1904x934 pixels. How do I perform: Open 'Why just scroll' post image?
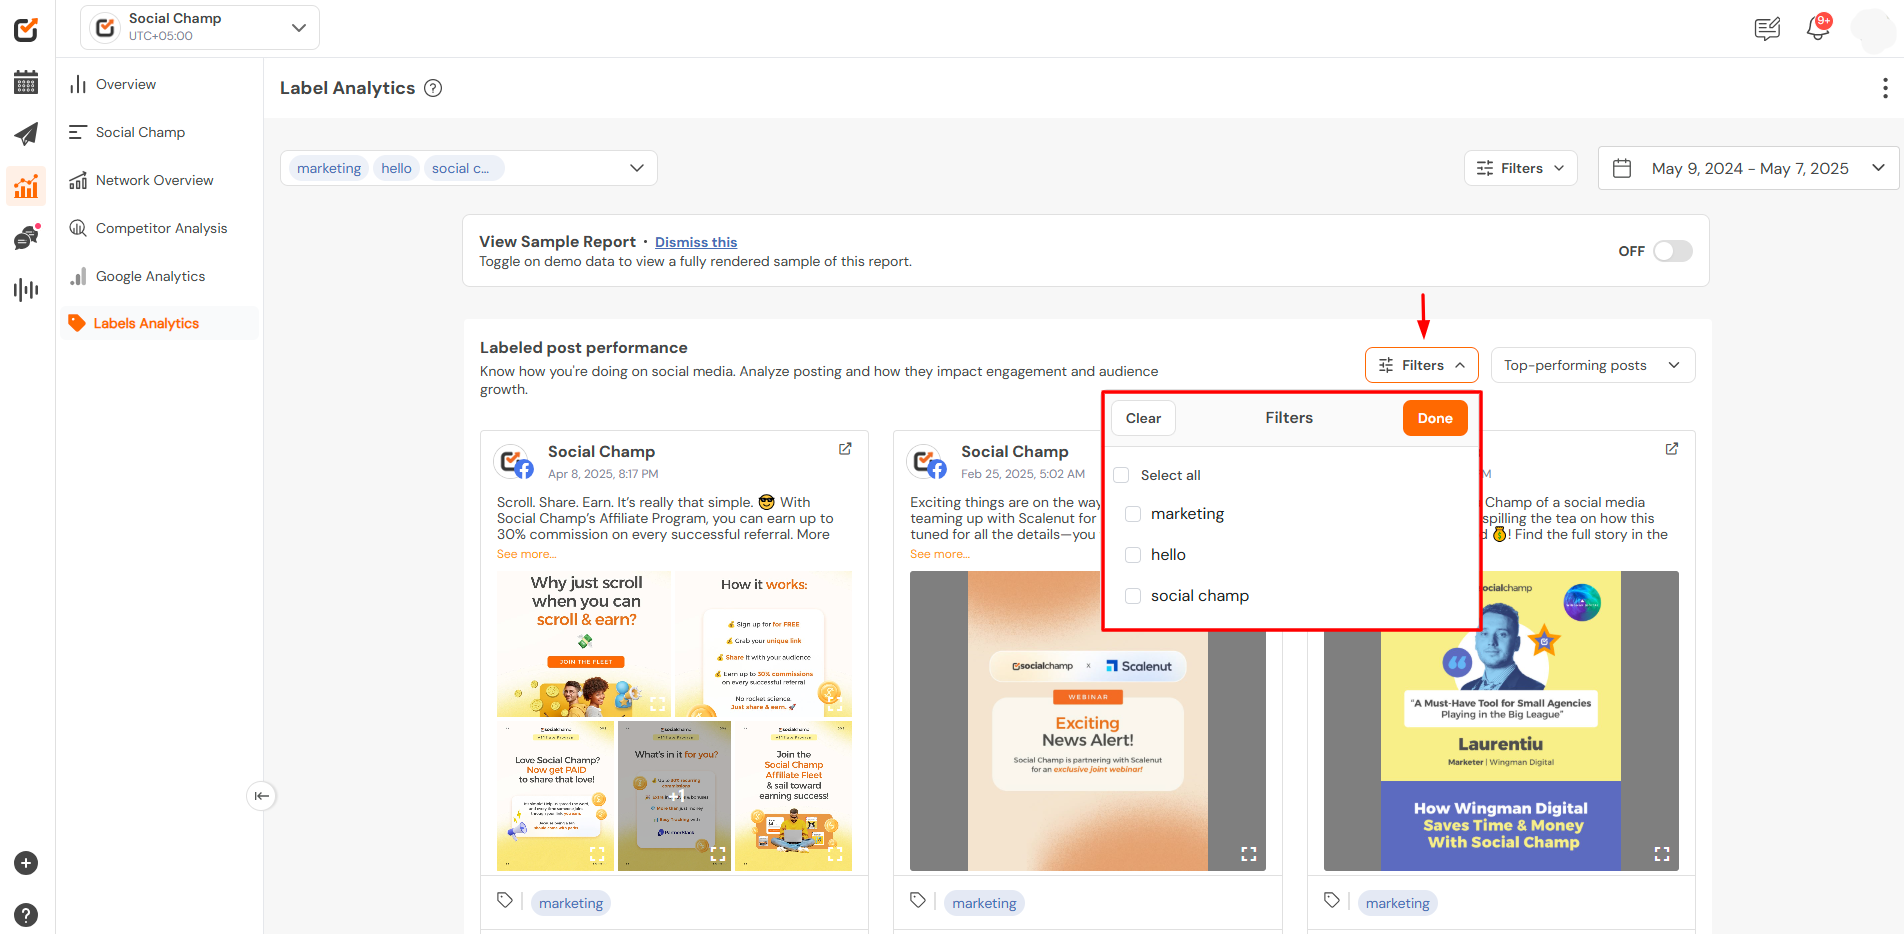(584, 644)
